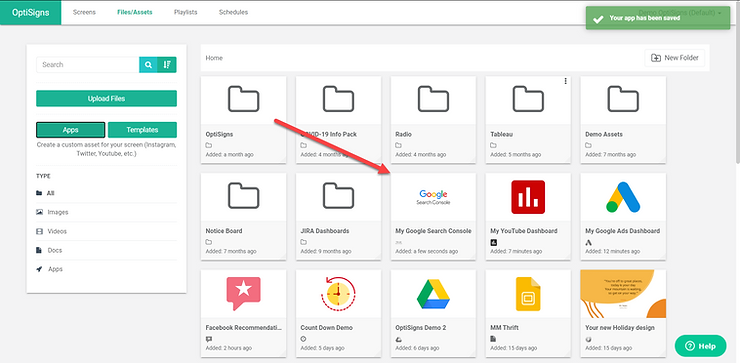Click the 'My Google Ads Dashboard' title
This screenshot has width=740, height=363.
622,231
